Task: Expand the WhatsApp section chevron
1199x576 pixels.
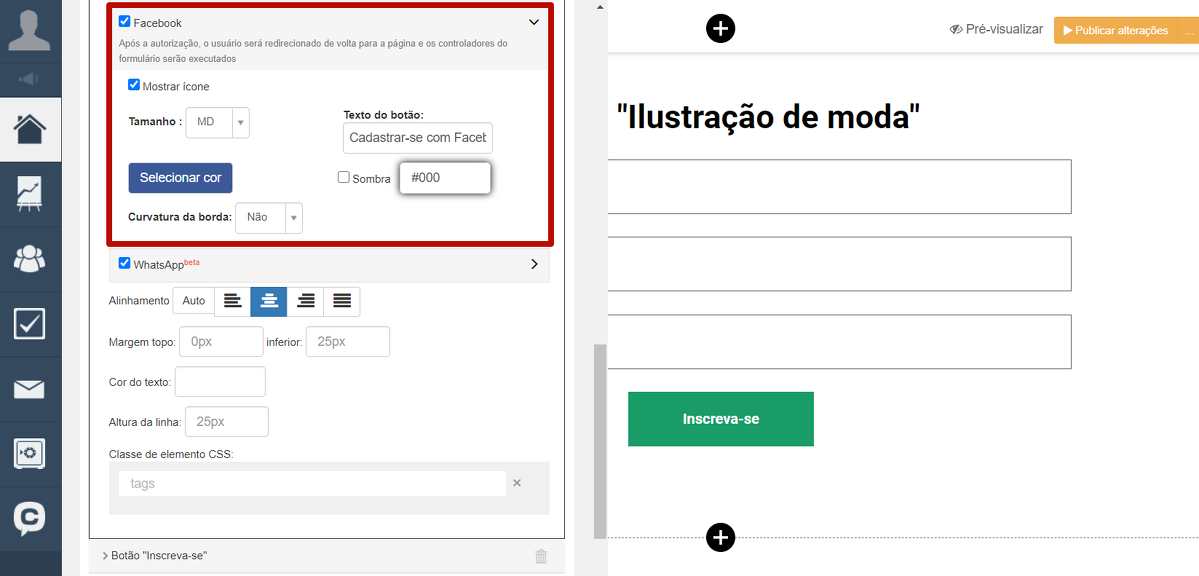Action: (x=534, y=264)
